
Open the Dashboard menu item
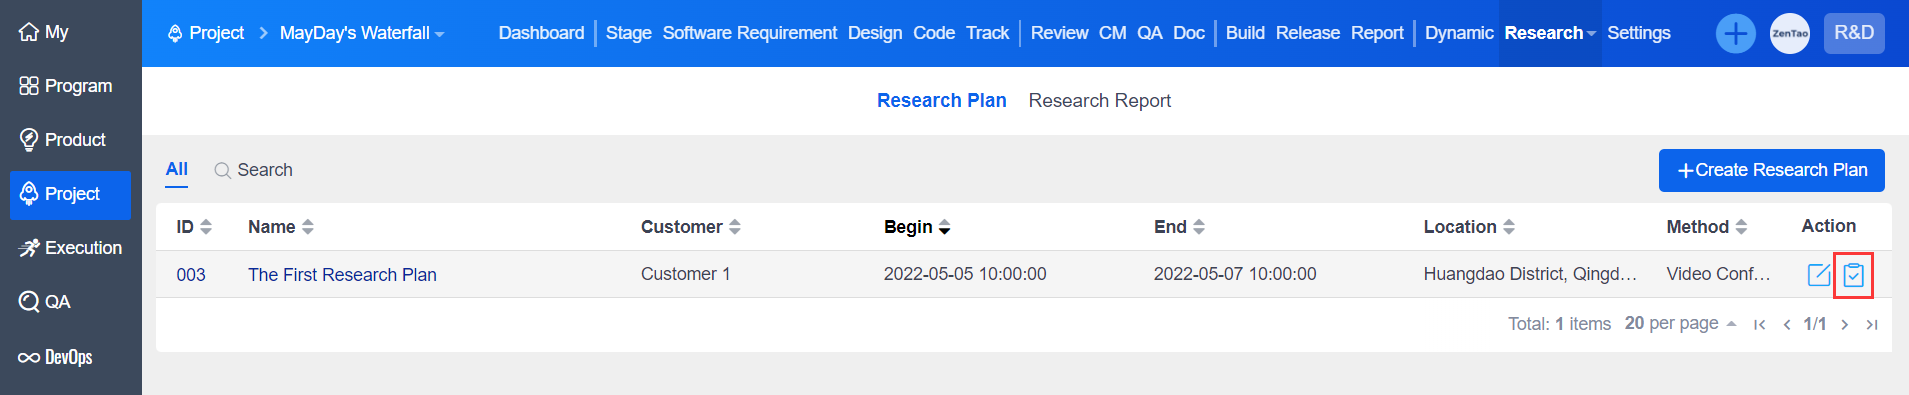(541, 33)
